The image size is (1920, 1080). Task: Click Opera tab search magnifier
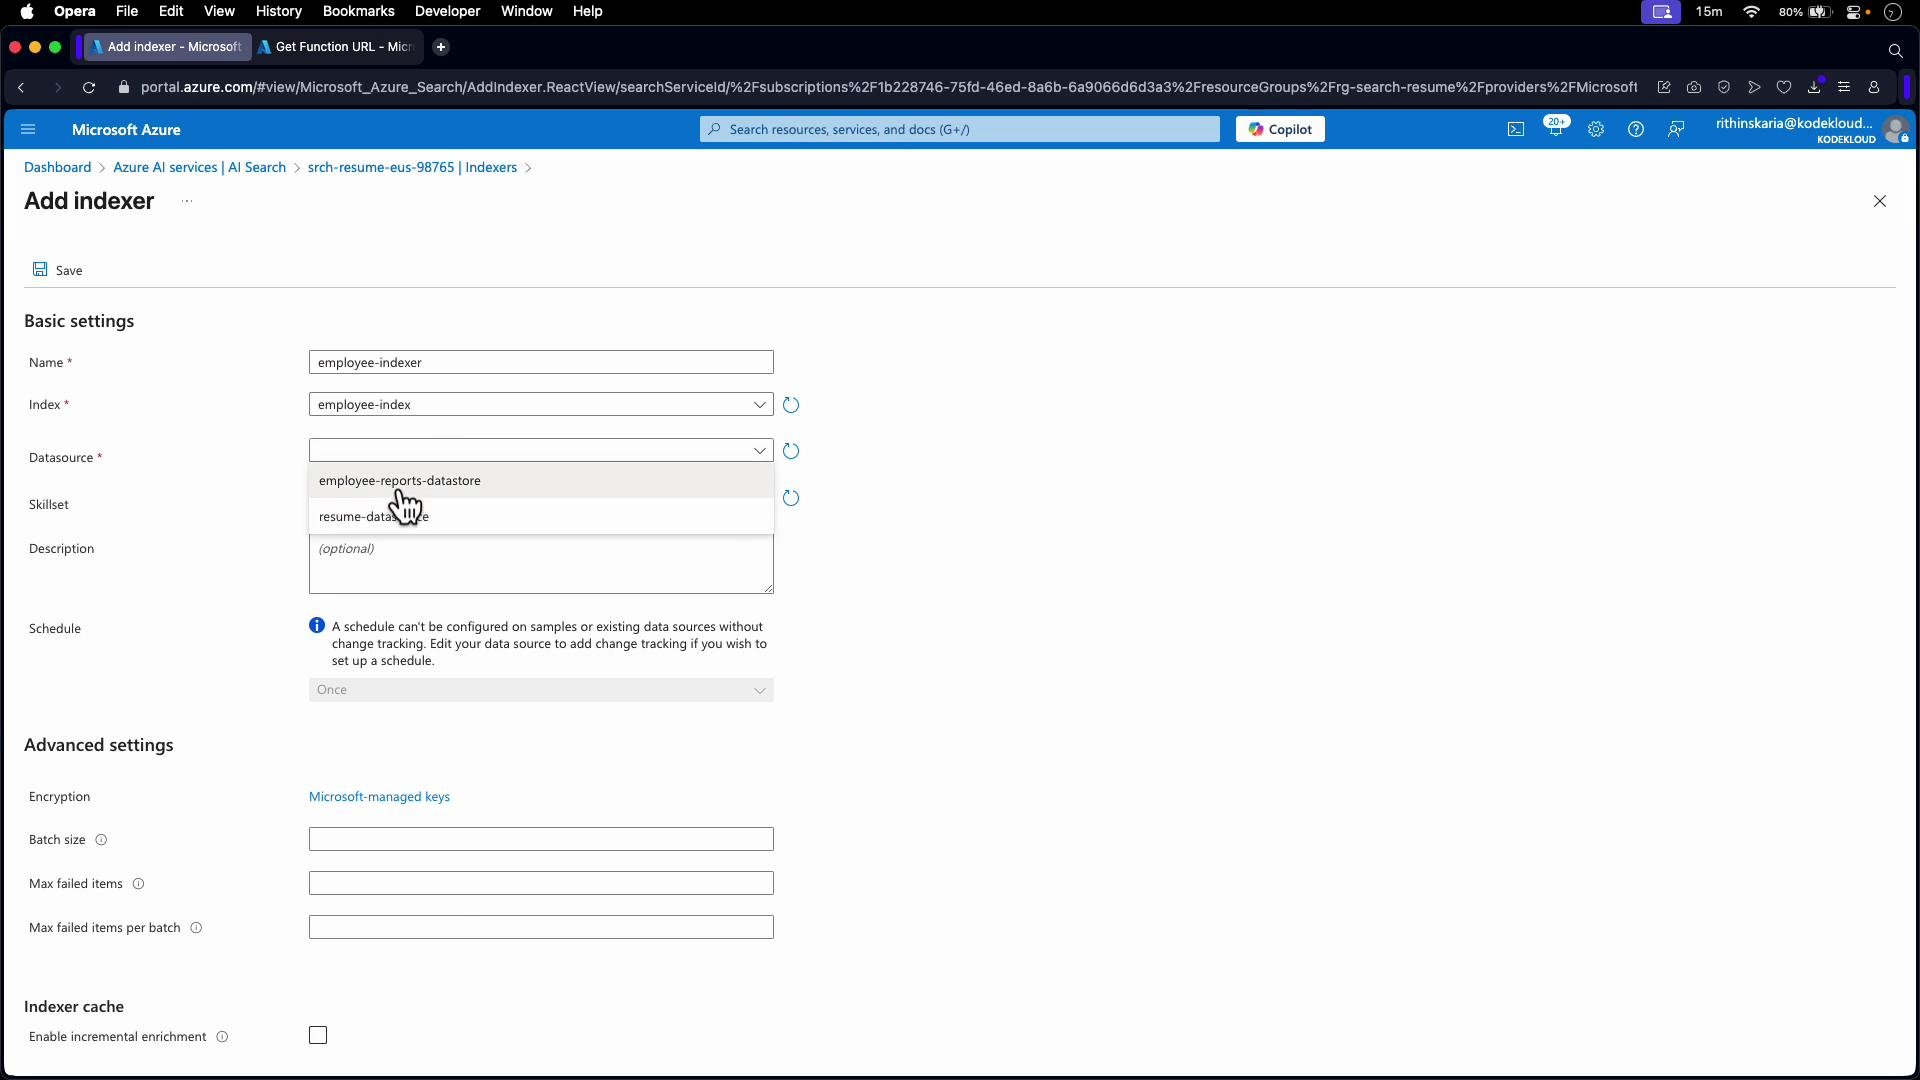point(1895,50)
